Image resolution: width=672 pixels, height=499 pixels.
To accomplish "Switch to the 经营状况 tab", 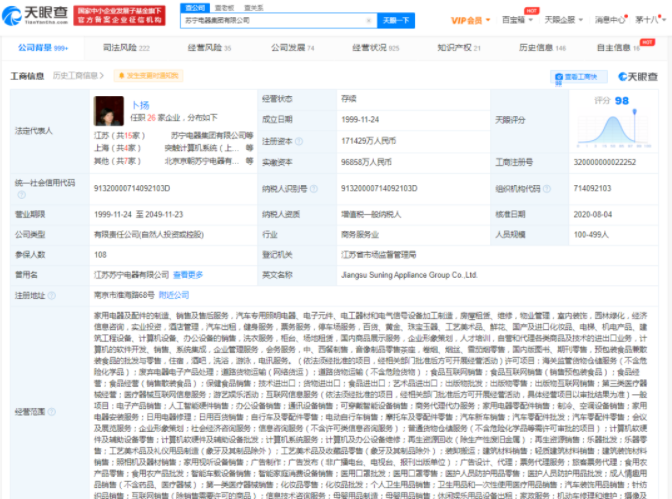I will tap(375, 48).
